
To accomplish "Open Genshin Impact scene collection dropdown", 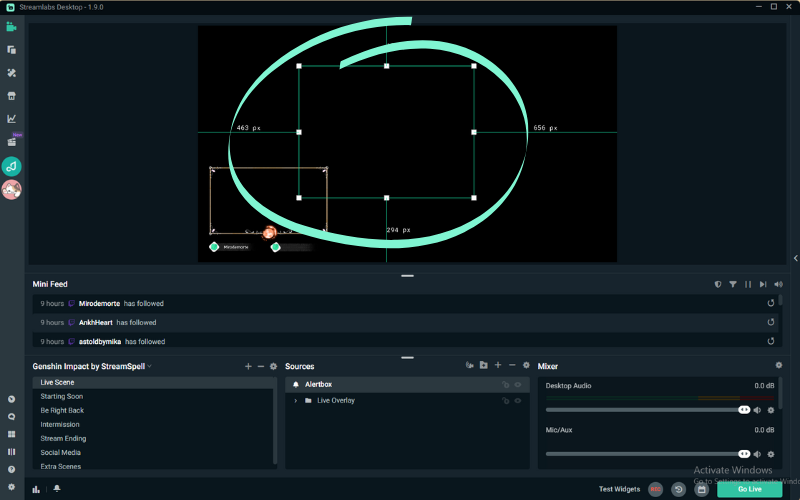I will (92, 366).
